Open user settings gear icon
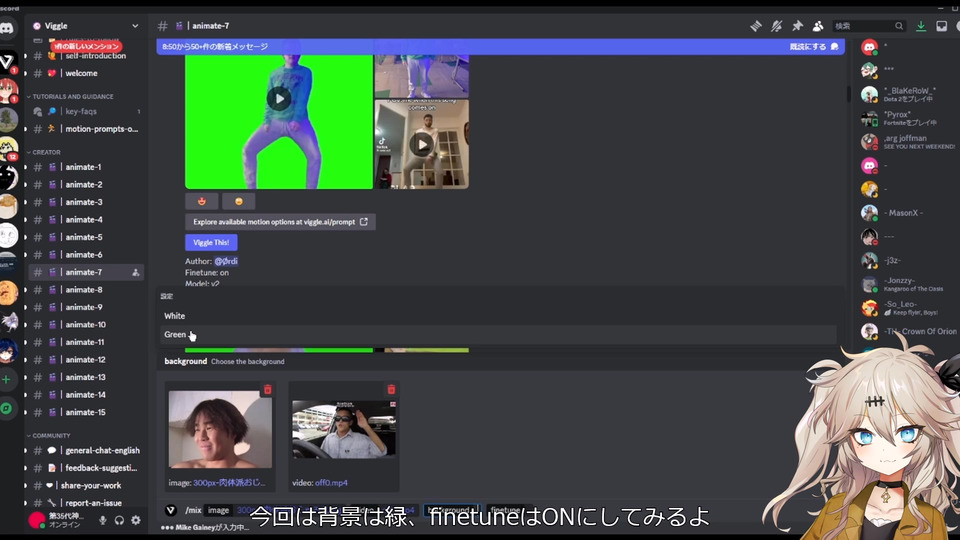The image size is (960, 540). pos(136,520)
